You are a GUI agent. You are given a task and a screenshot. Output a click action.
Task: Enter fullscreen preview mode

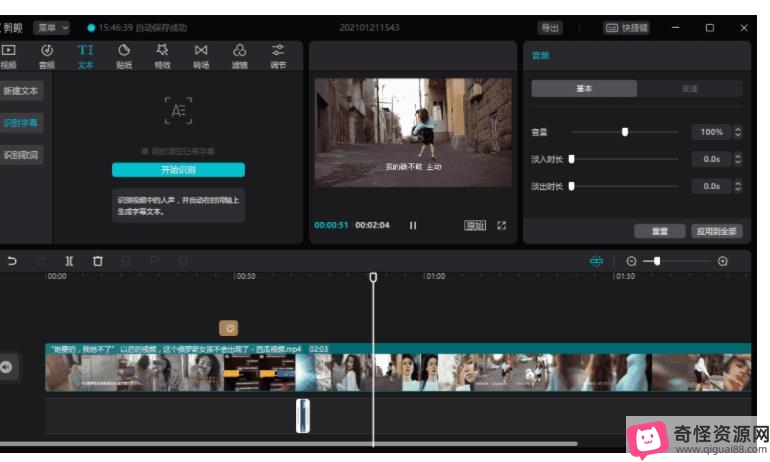501,226
